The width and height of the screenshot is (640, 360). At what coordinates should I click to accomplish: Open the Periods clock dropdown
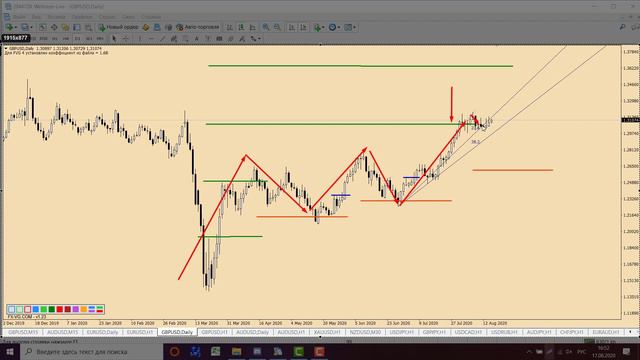click(x=334, y=27)
